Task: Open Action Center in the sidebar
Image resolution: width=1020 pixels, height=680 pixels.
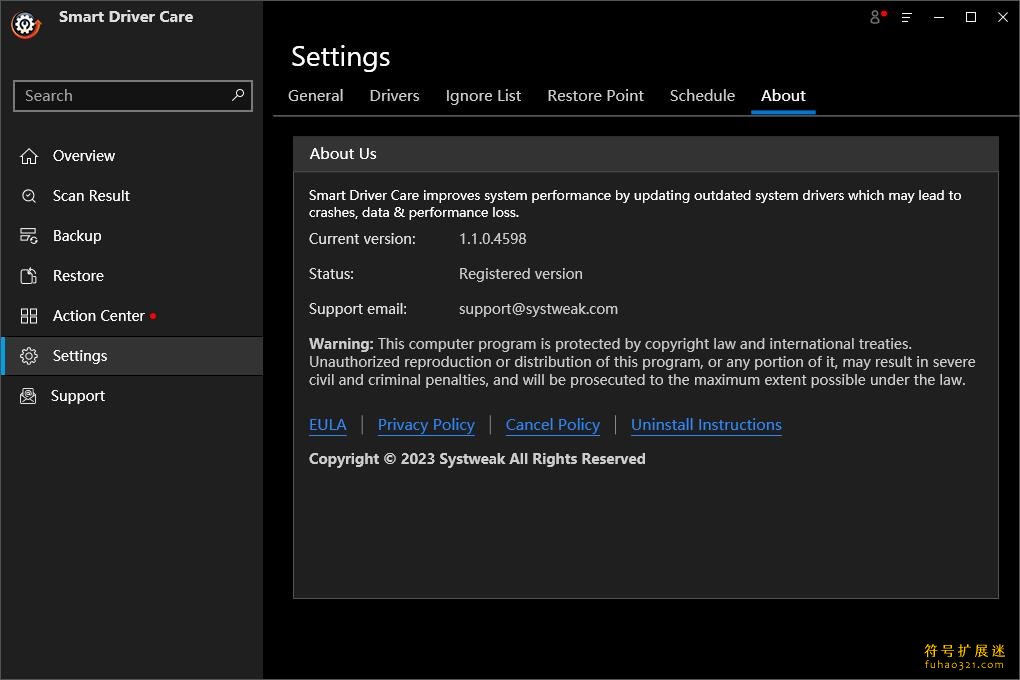Action: (132, 316)
